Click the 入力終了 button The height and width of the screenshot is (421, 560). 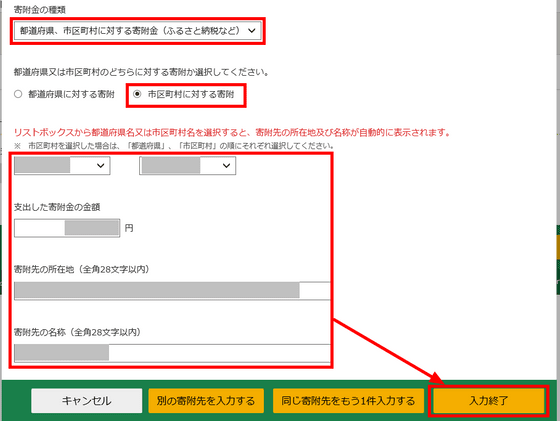[489, 401]
